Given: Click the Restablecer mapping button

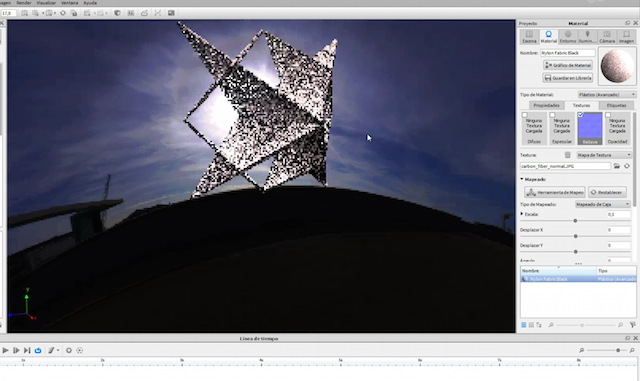Looking at the screenshot, I should 607,192.
